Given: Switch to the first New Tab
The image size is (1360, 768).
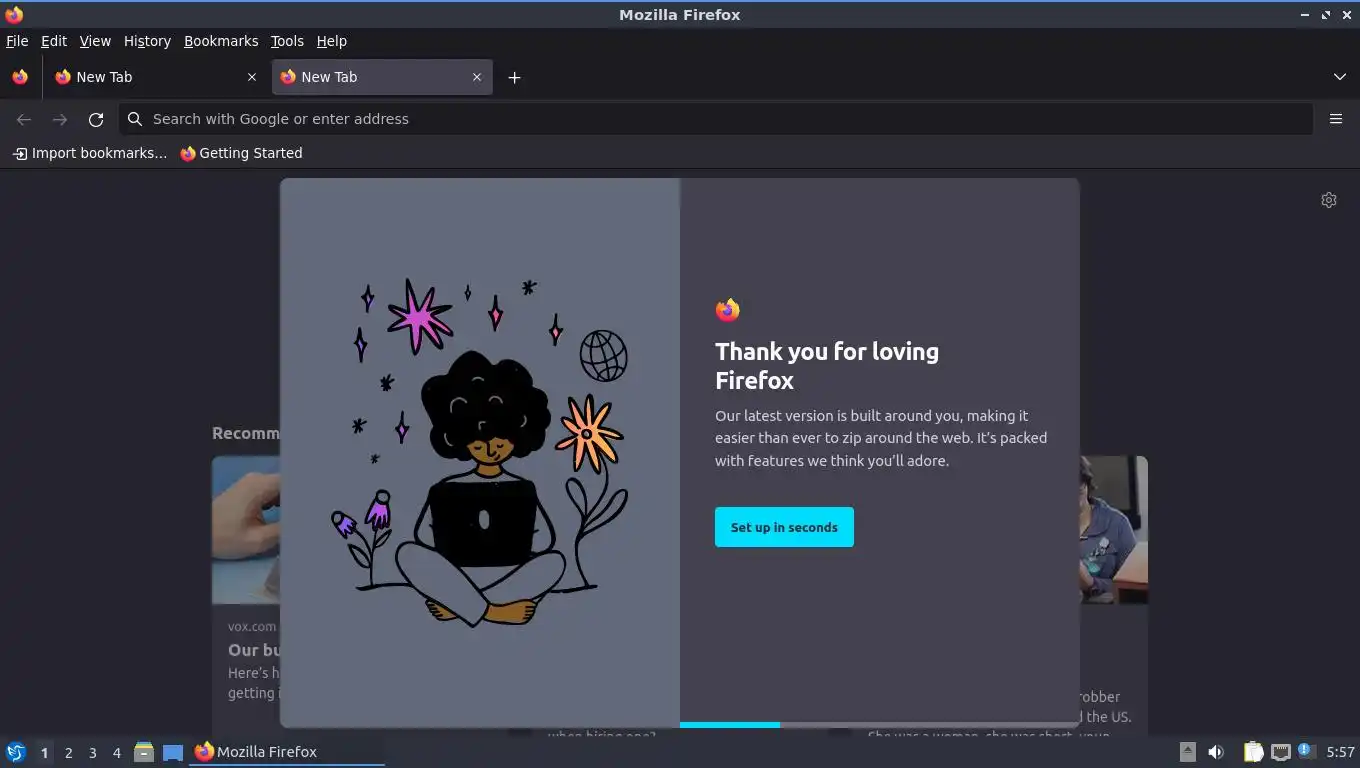Looking at the screenshot, I should click(156, 77).
